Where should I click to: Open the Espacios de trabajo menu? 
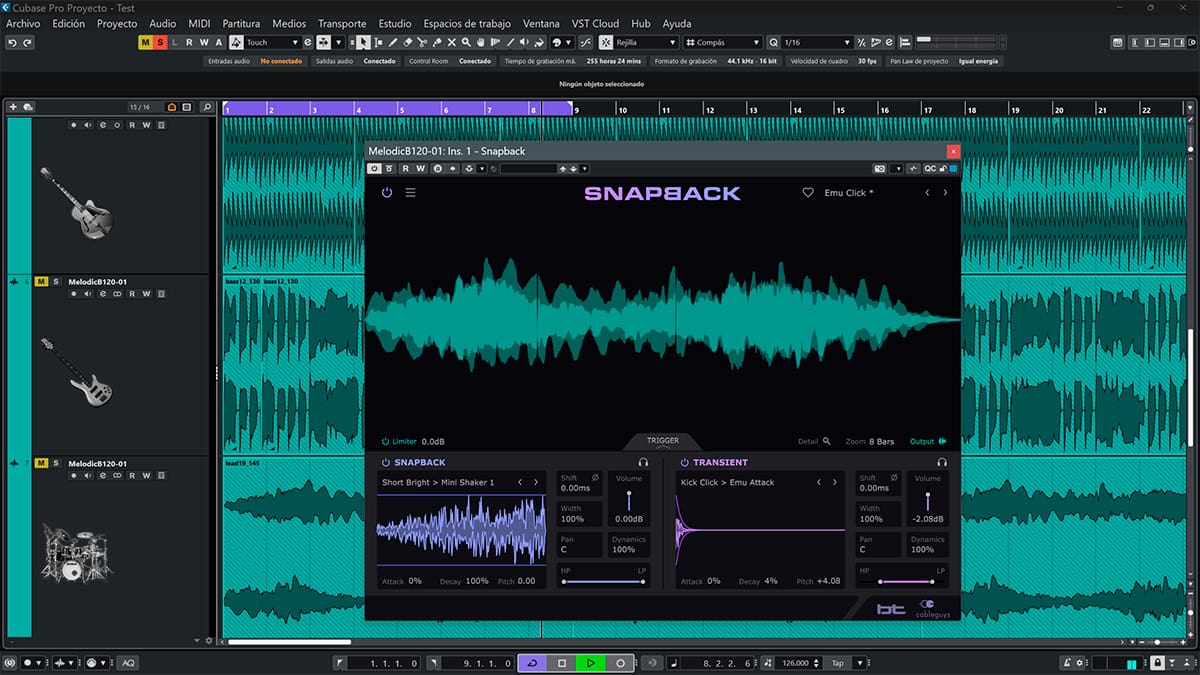tap(467, 23)
